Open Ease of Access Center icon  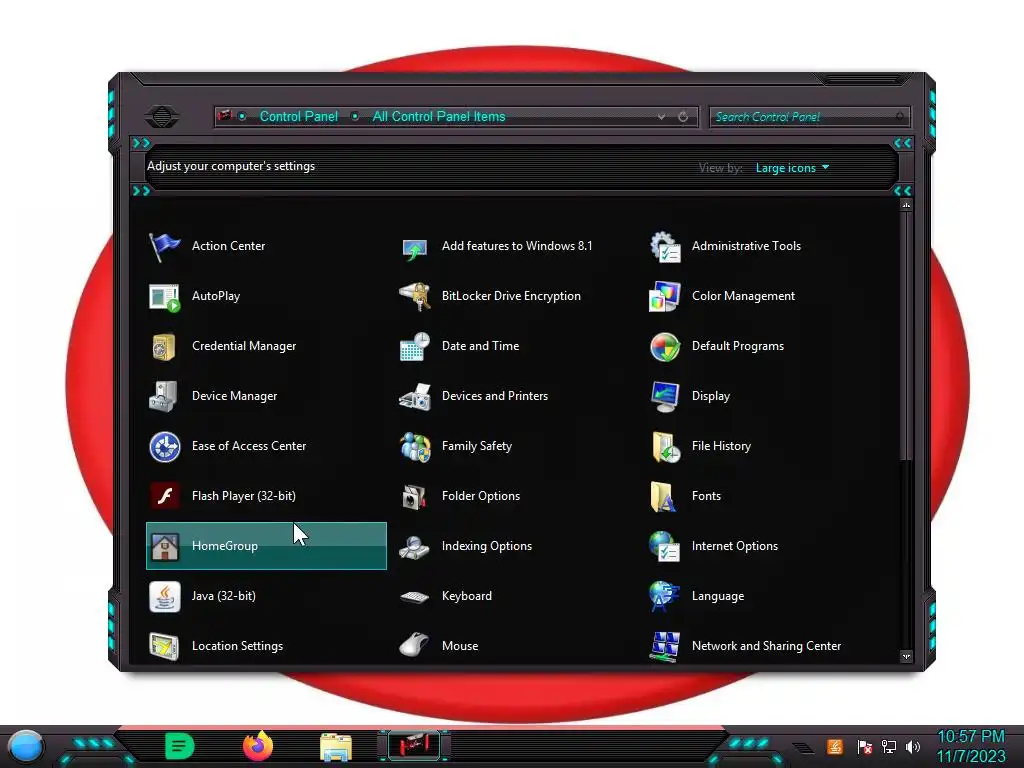pyautogui.click(x=165, y=447)
